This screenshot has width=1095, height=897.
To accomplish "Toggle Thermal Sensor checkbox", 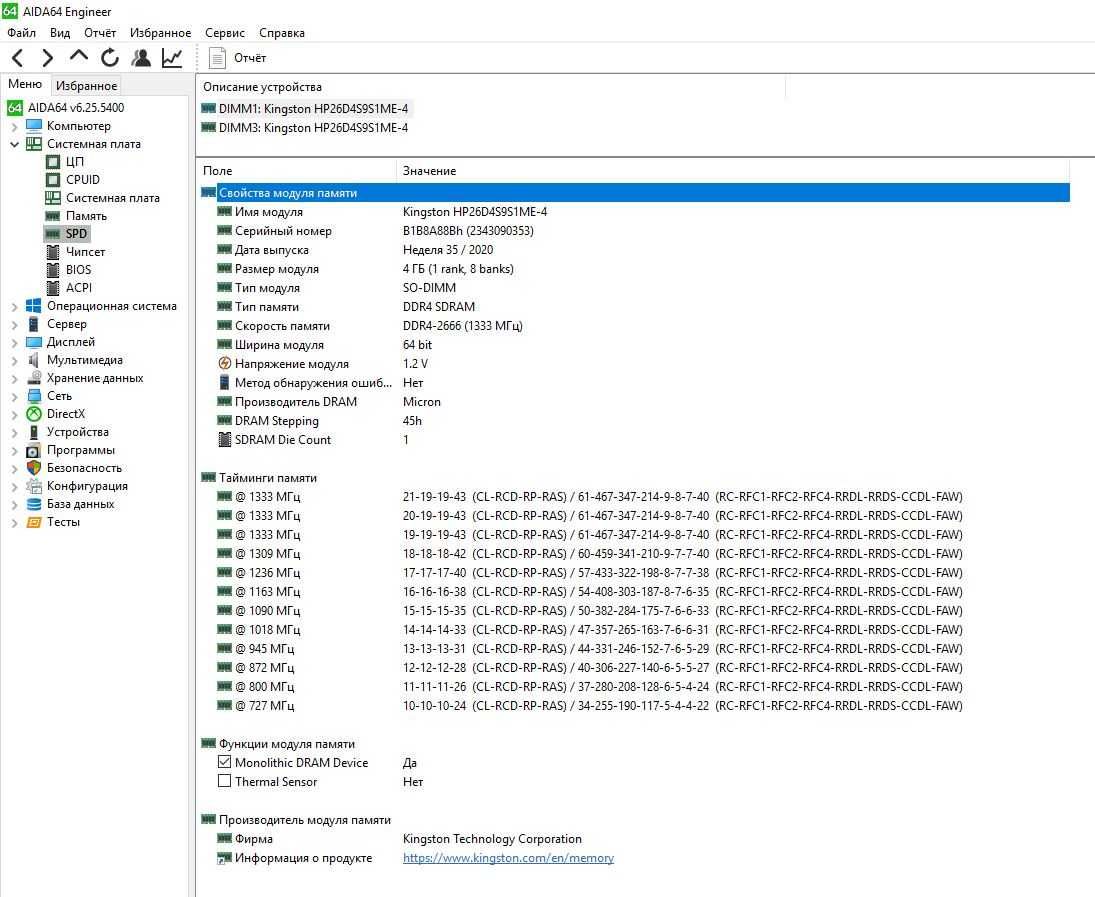I will coord(224,781).
